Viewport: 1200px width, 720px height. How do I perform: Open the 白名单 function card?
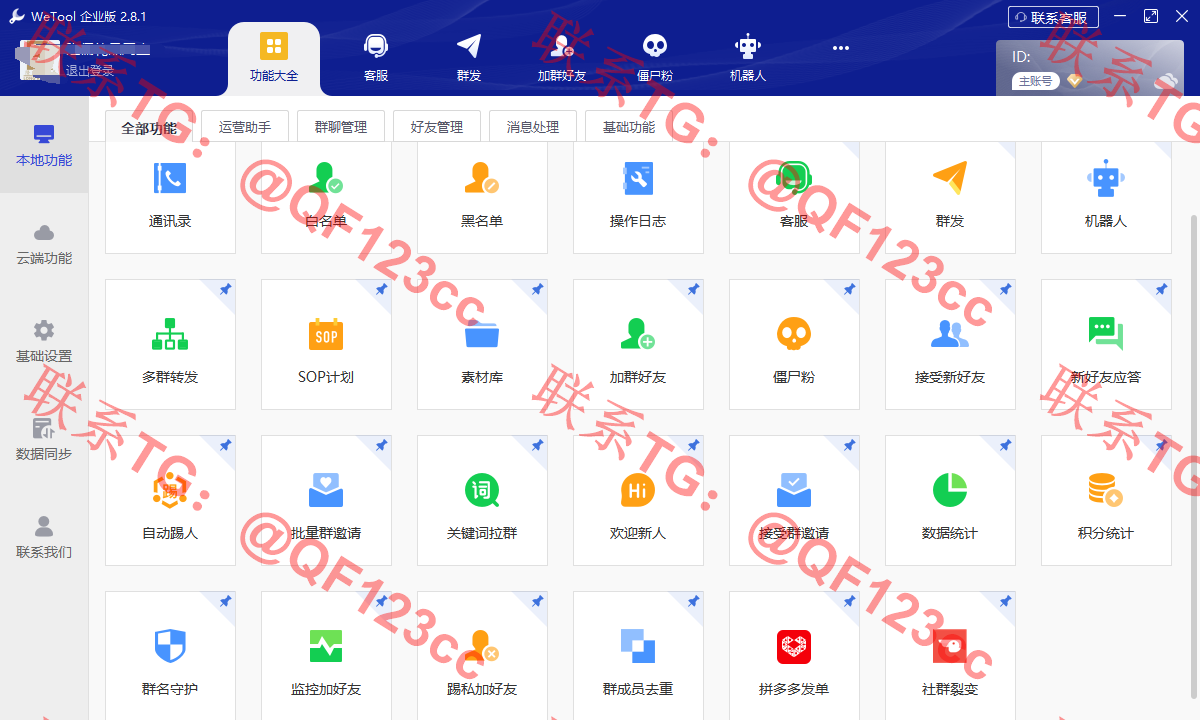[326, 197]
